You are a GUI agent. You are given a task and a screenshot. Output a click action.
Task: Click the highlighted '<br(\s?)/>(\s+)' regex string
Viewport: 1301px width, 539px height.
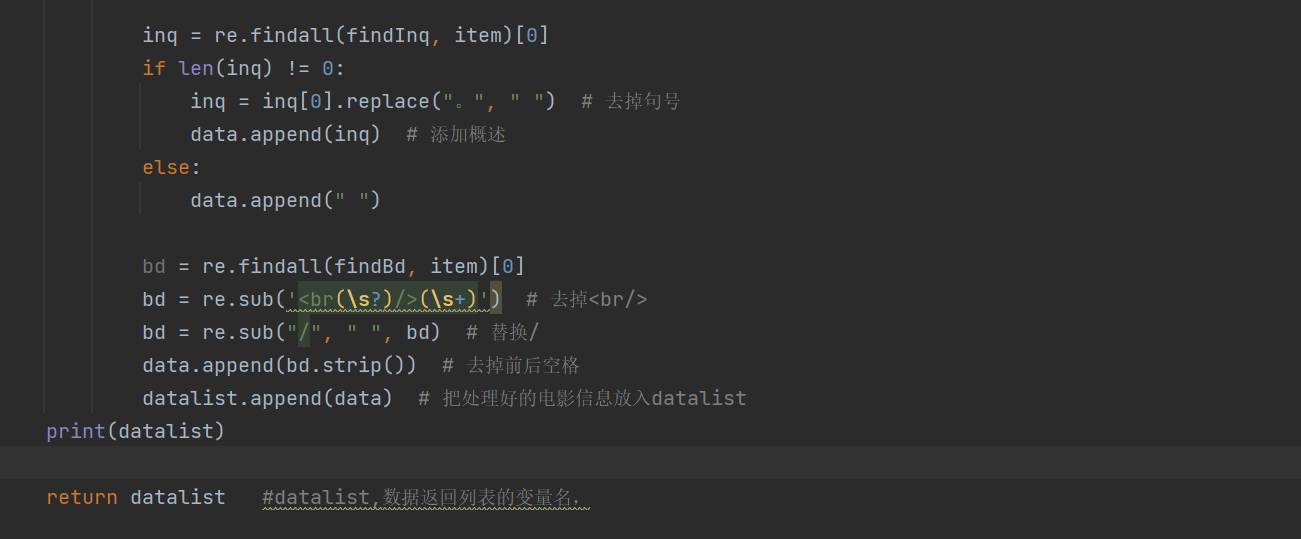click(x=393, y=300)
